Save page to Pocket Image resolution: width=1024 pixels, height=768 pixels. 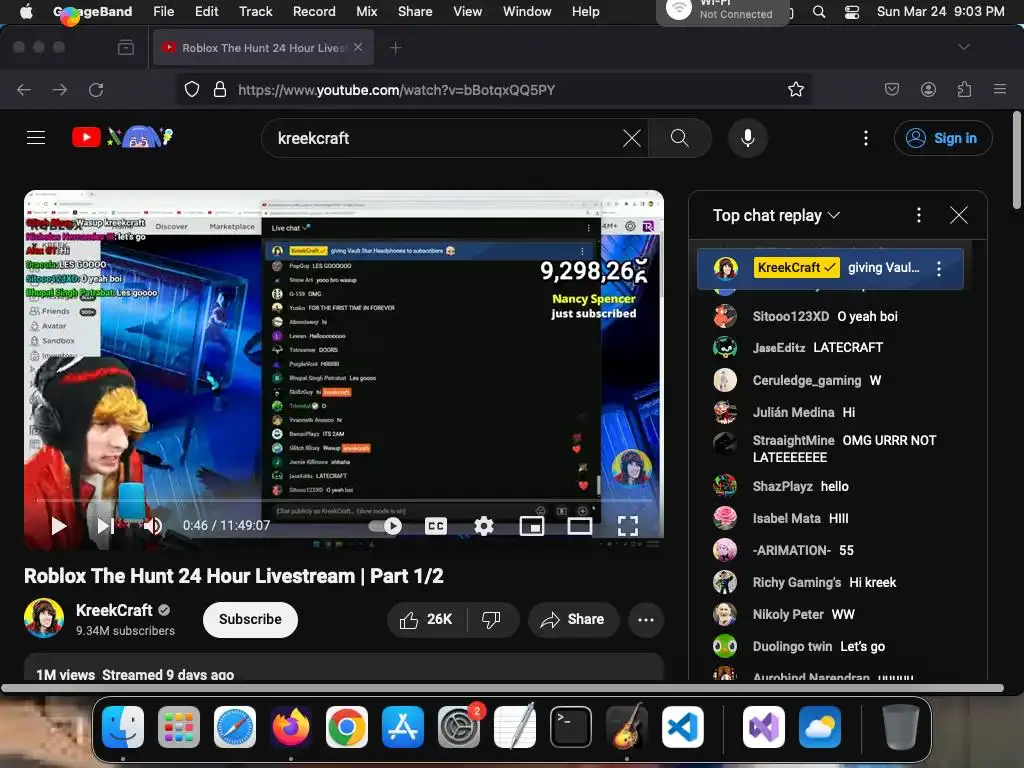coord(892,89)
